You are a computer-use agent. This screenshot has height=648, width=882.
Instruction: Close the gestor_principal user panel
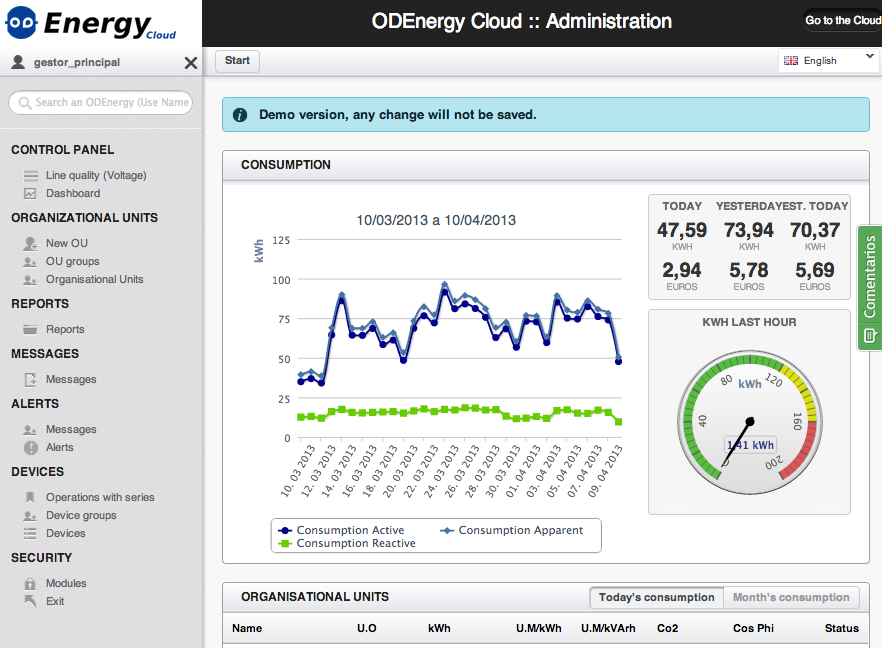191,63
